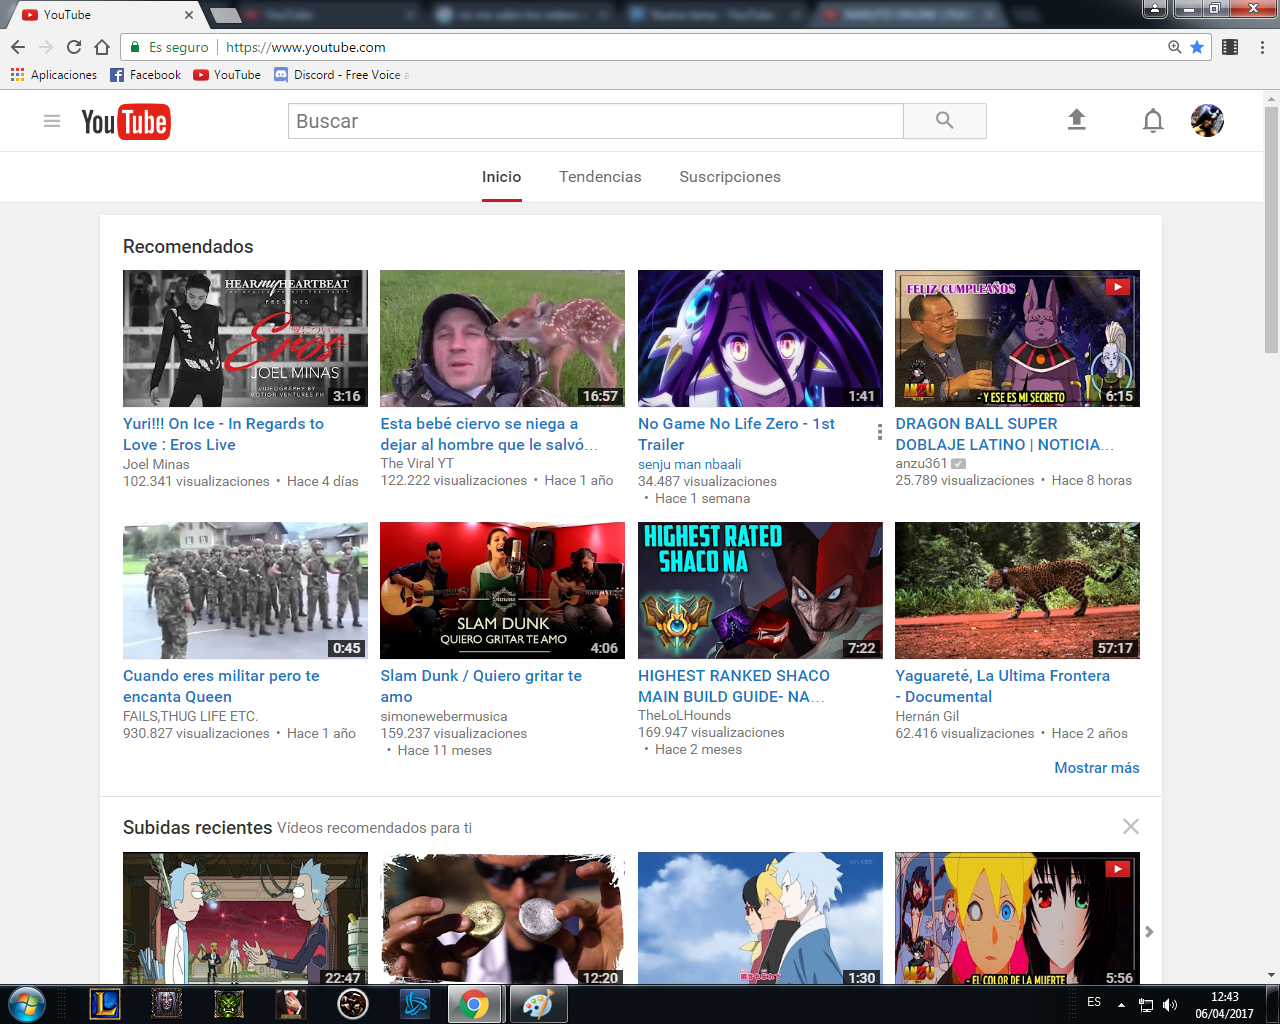Play the jaguar documentary thumbnail
Image resolution: width=1280 pixels, height=1024 pixels.
1017,590
